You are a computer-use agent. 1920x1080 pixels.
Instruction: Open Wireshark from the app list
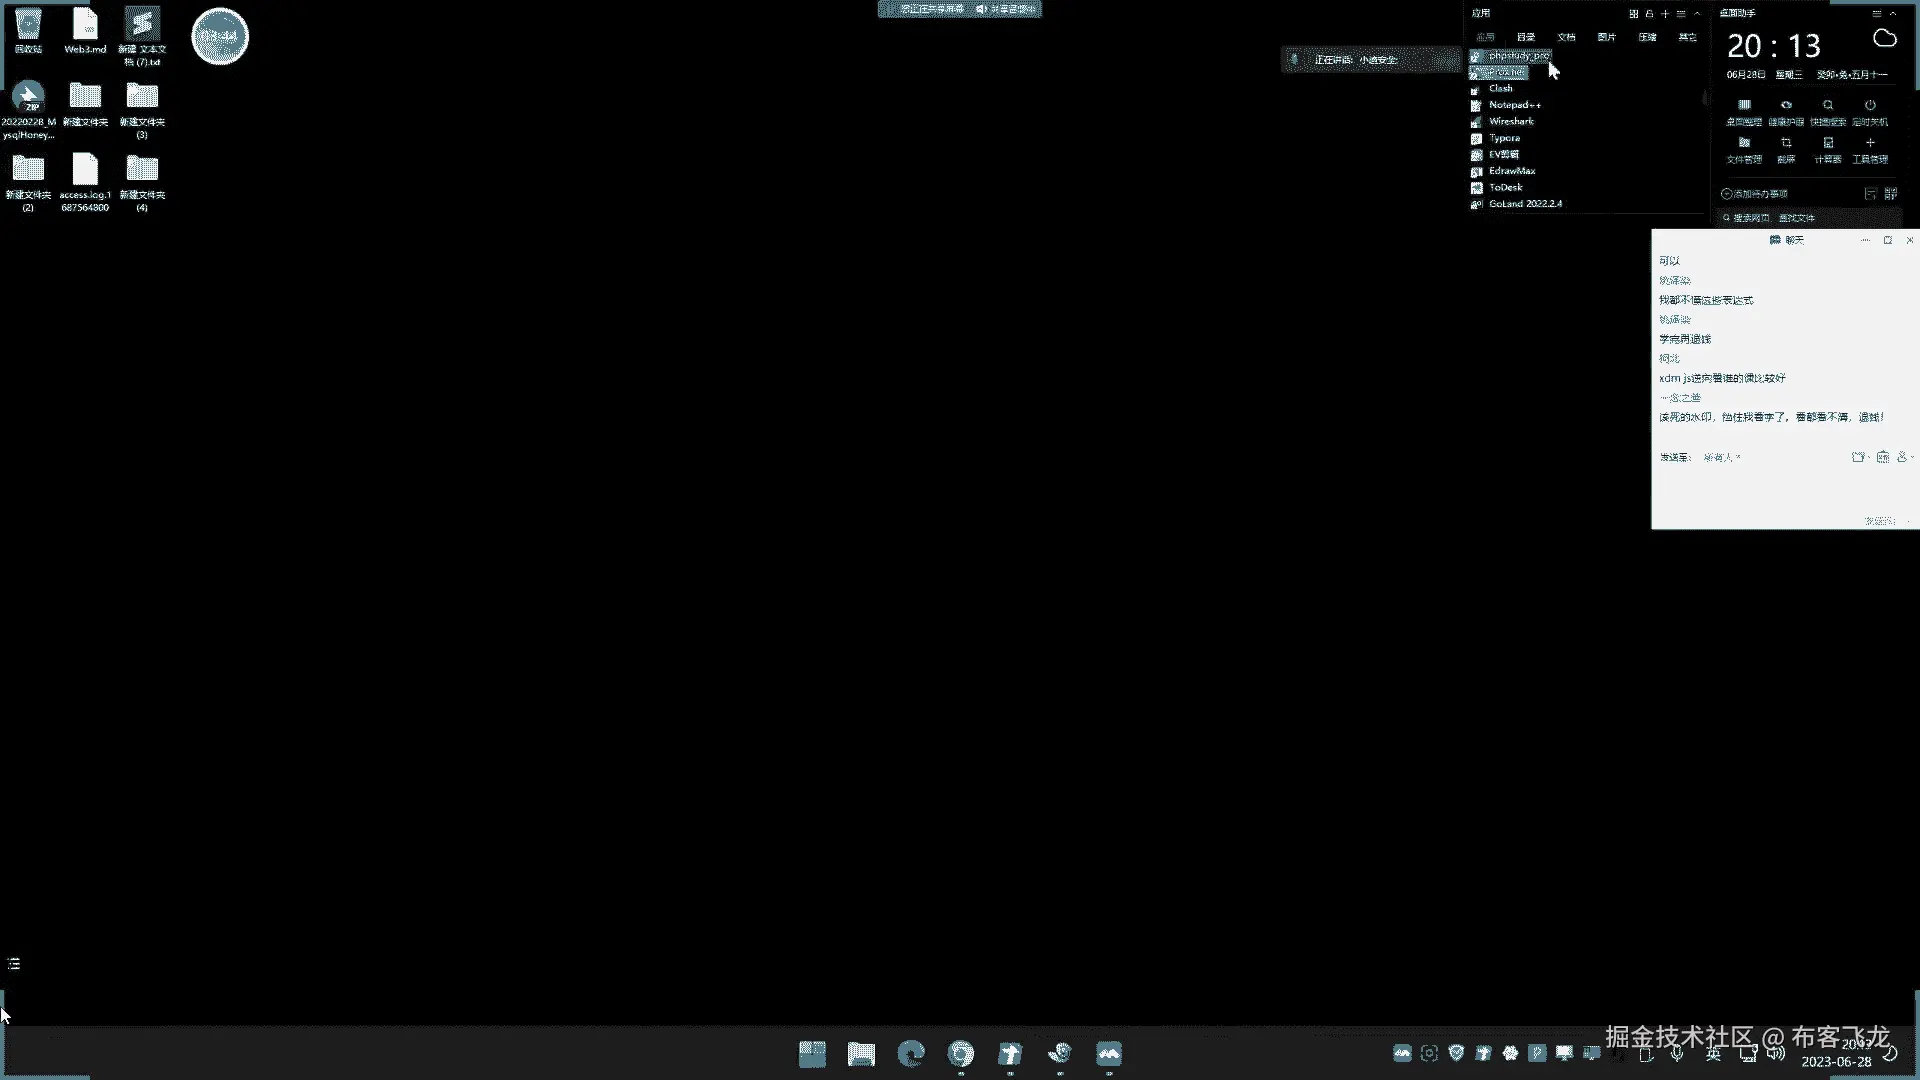[x=1510, y=121]
